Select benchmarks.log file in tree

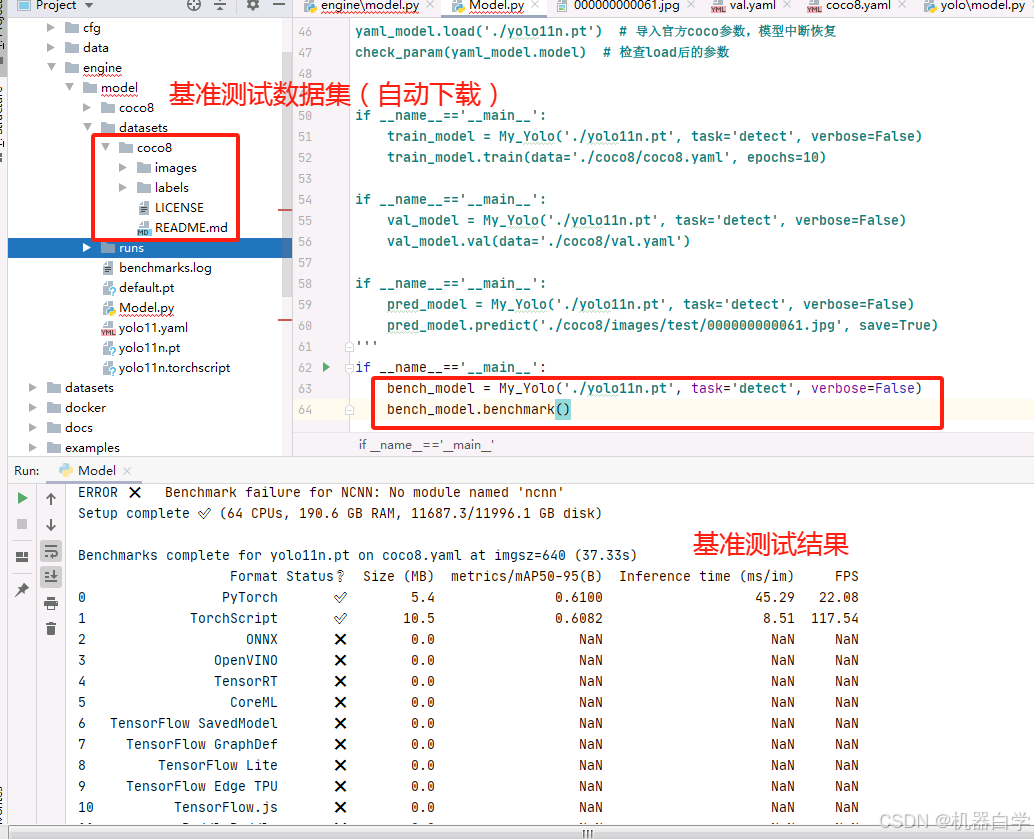(165, 268)
